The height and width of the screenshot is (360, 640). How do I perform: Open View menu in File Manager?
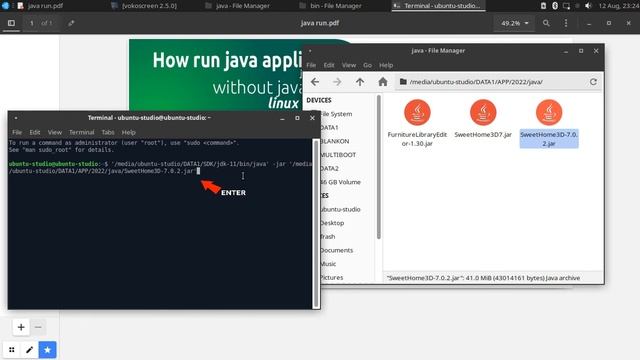(x=349, y=65)
